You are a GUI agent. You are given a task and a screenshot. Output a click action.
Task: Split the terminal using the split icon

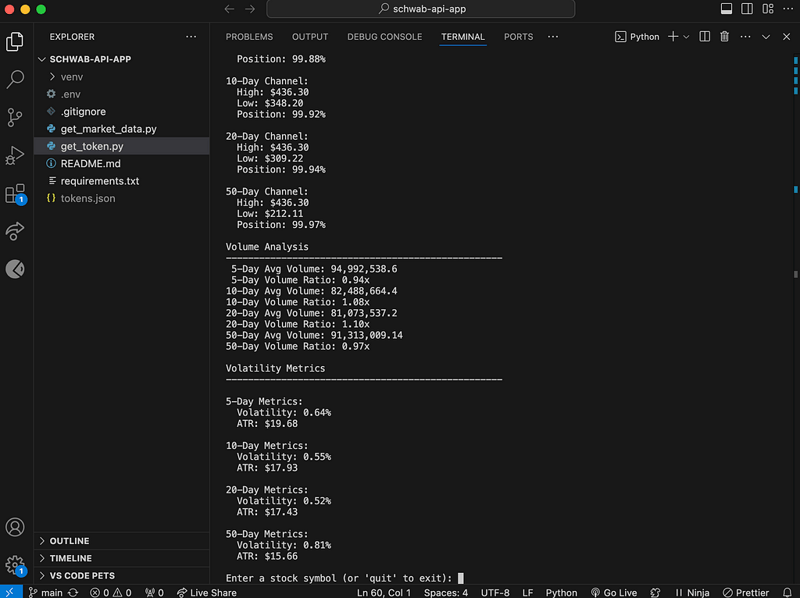tap(704, 36)
